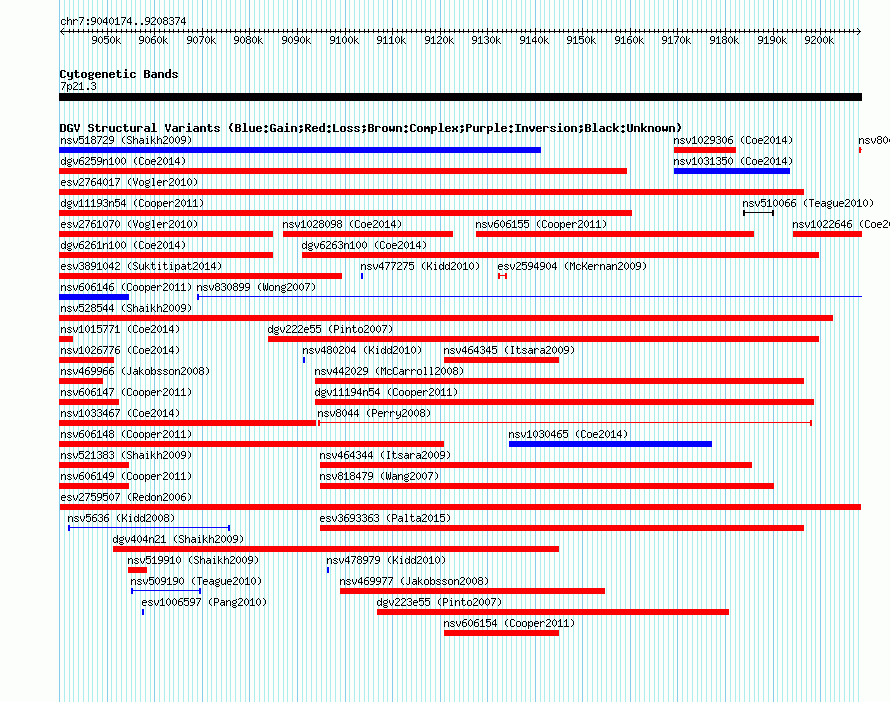Select nsv1033467 (Coe2014) label
Viewport: 890px width, 702px height.
tap(120, 413)
